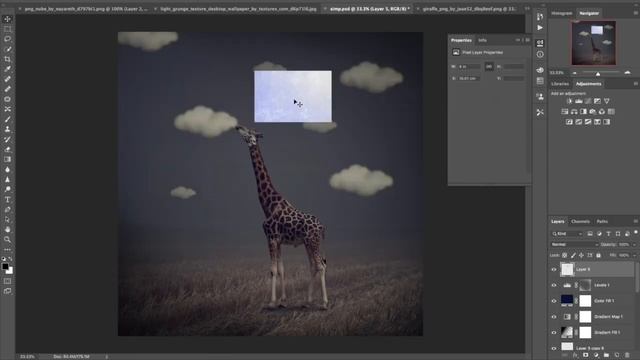Click Navigator zoom in large mountains button
The image size is (640, 360).
point(628,73)
